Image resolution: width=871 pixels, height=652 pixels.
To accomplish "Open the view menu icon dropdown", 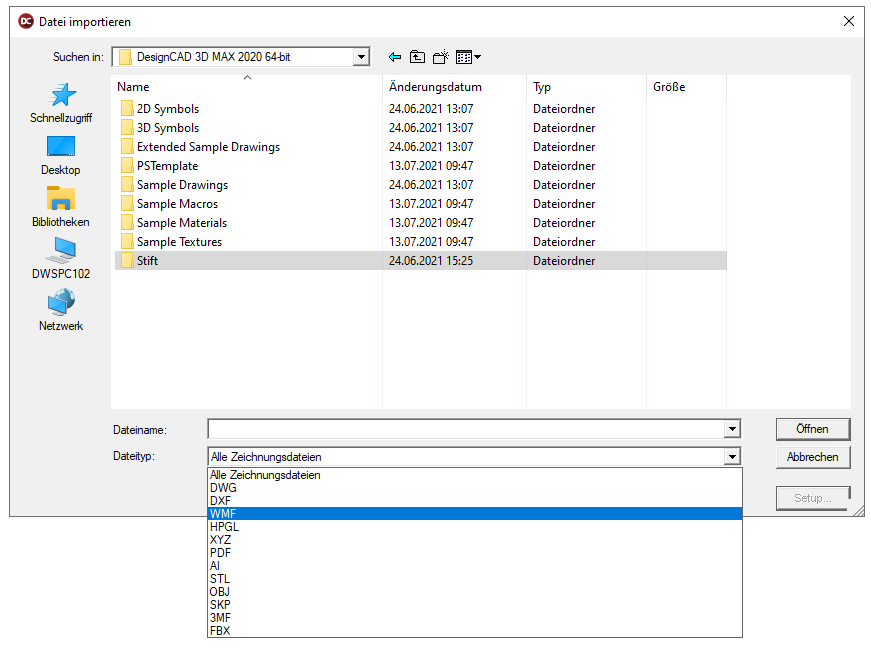I will click(468, 57).
